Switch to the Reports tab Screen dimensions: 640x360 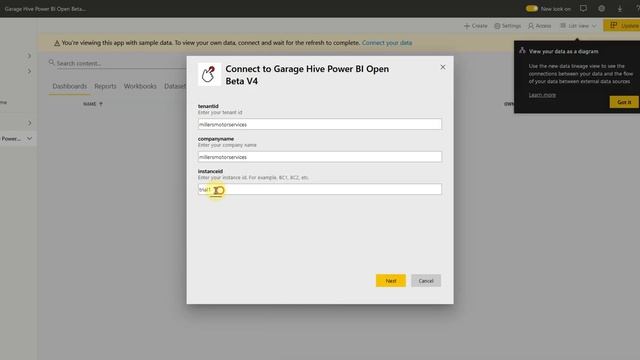tap(105, 86)
